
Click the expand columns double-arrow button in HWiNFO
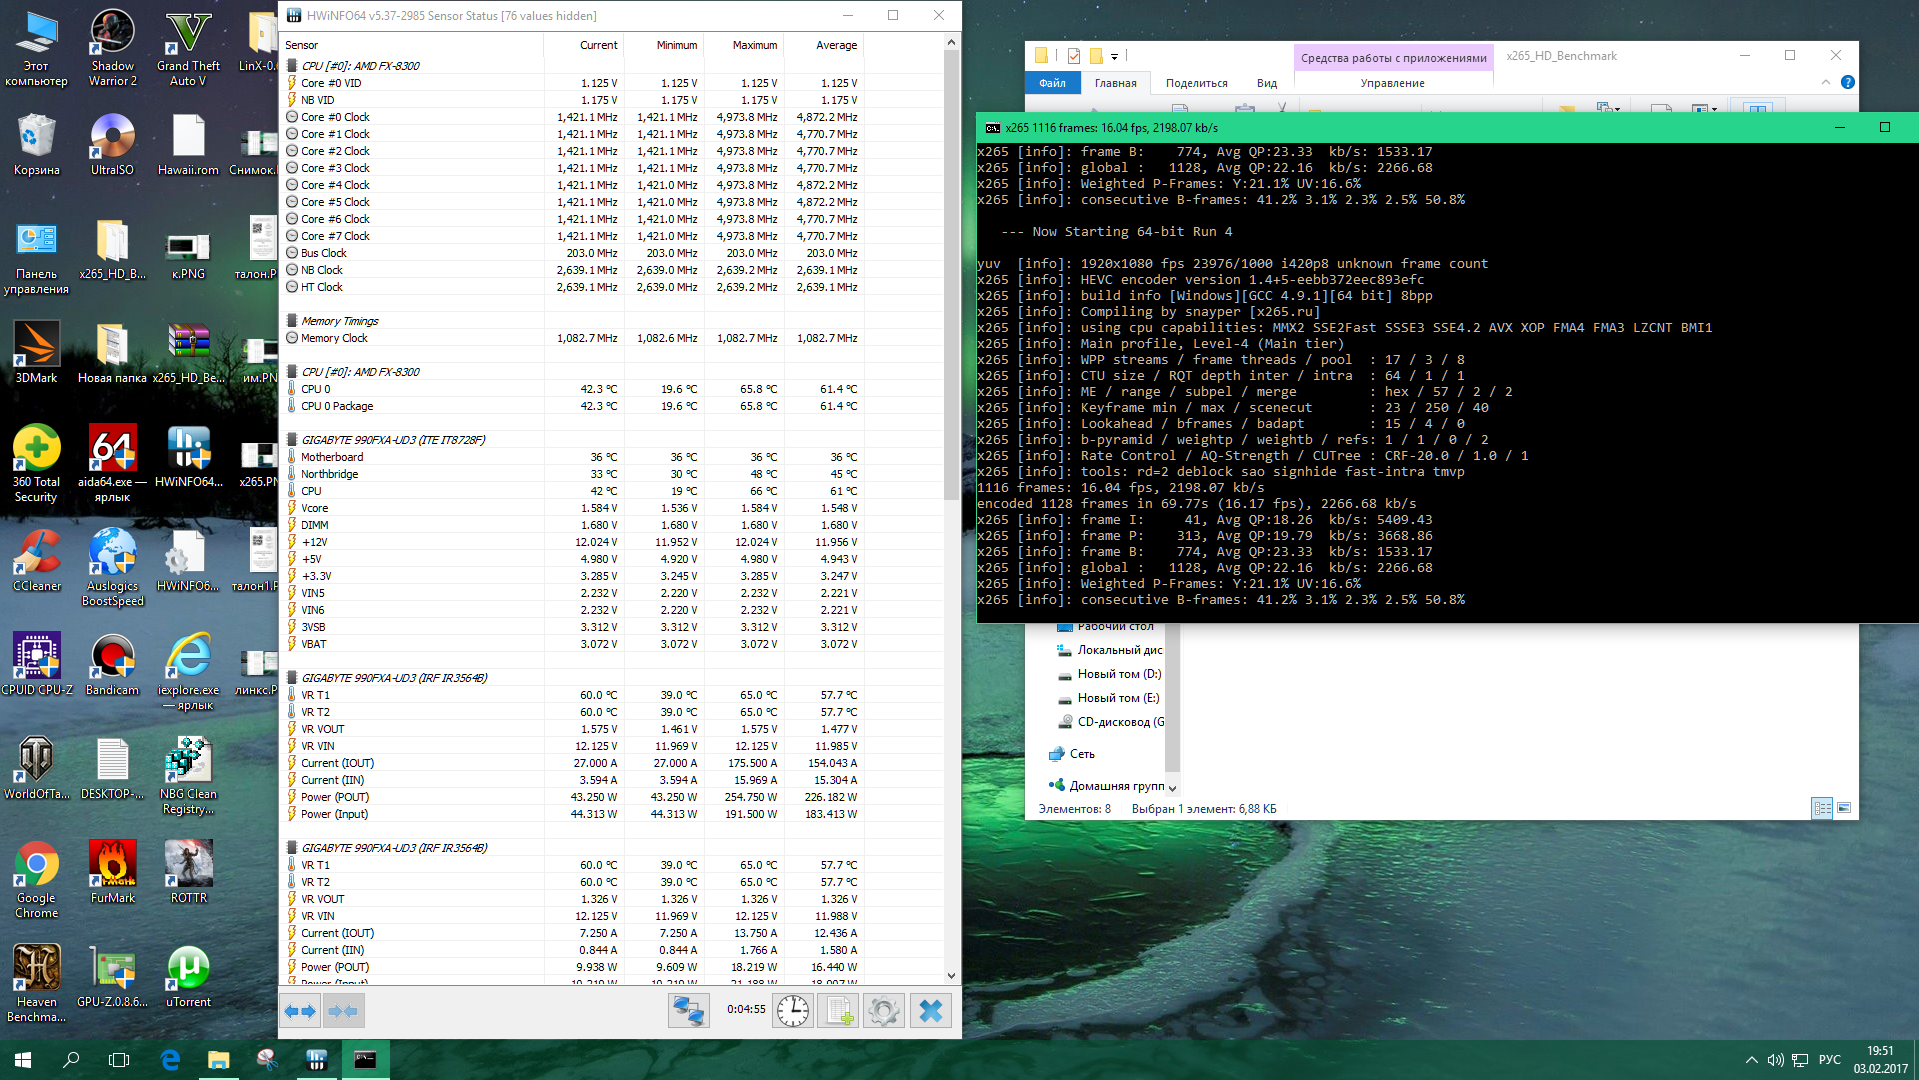click(x=300, y=1011)
